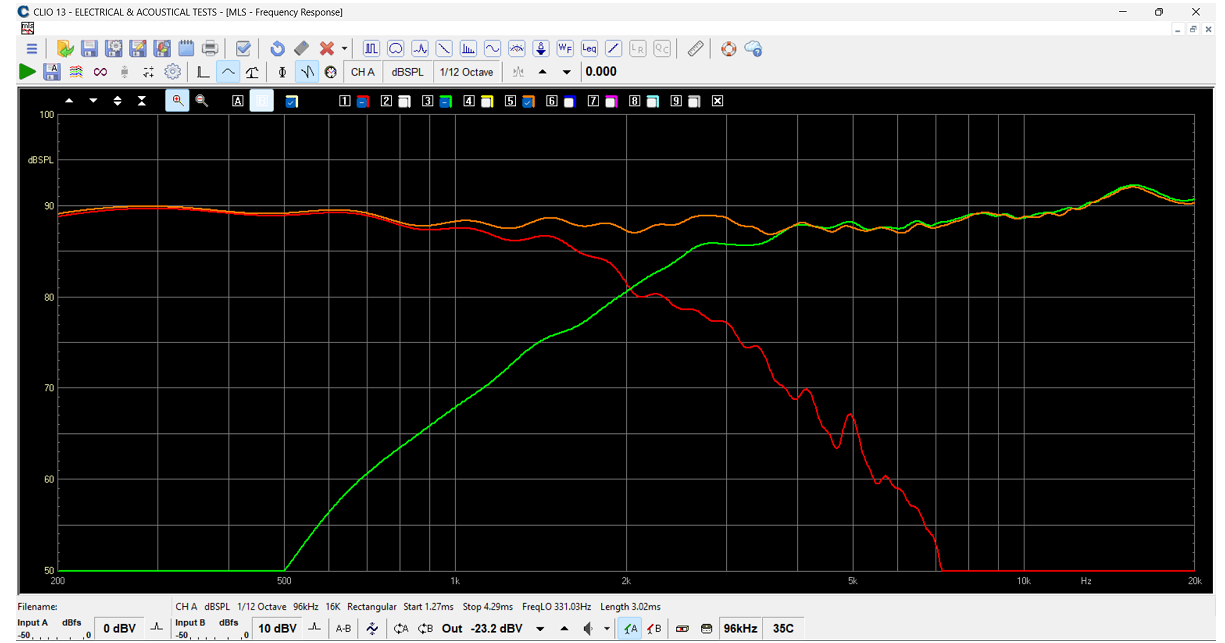Select overlay button 1

(x=345, y=101)
